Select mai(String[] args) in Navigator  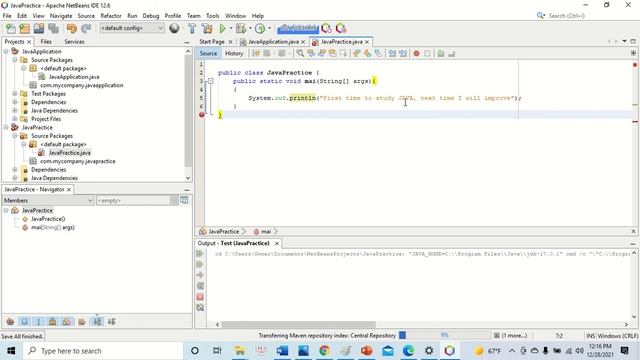coord(53,227)
